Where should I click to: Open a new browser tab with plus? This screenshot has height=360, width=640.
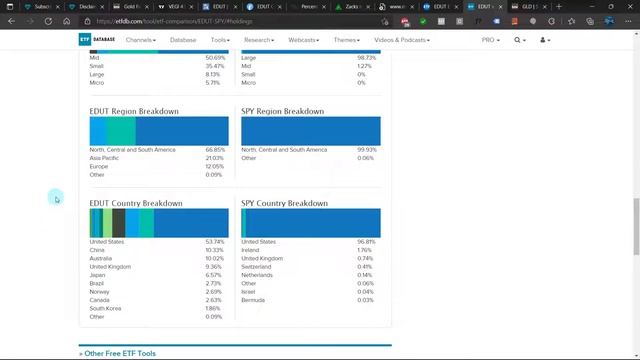point(559,7)
